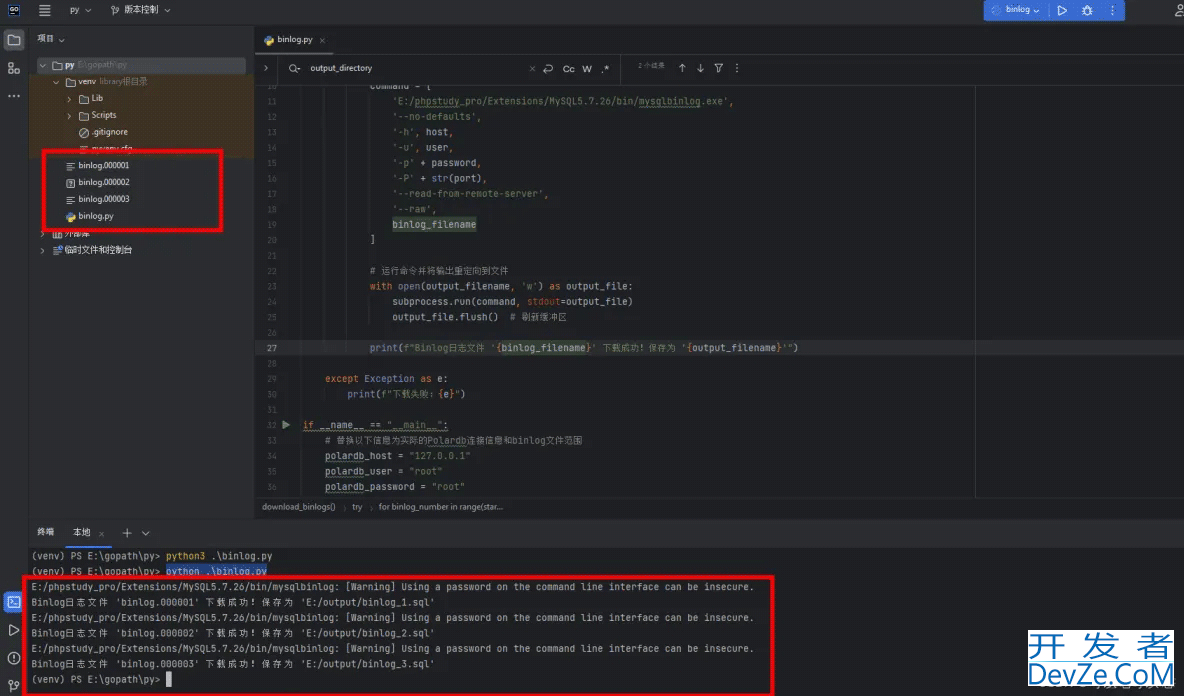This screenshot has height=696, width=1184.
Task: Go to next search occurrence
Action: 700,68
